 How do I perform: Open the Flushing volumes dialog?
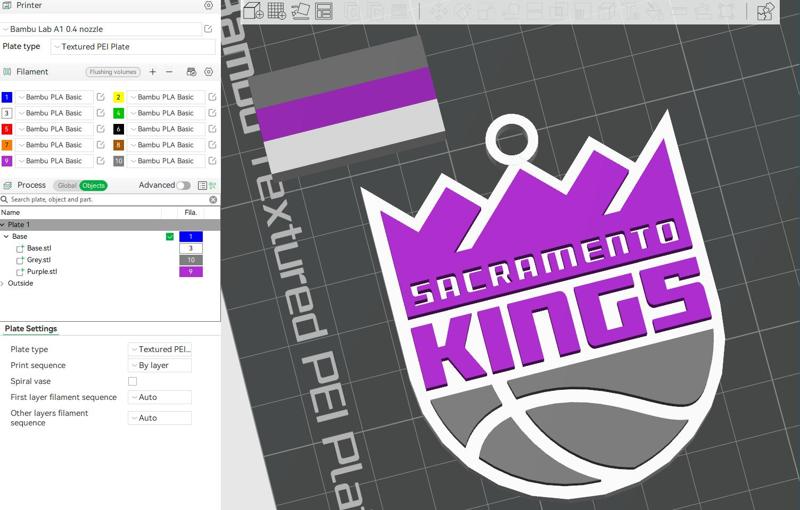[113, 72]
